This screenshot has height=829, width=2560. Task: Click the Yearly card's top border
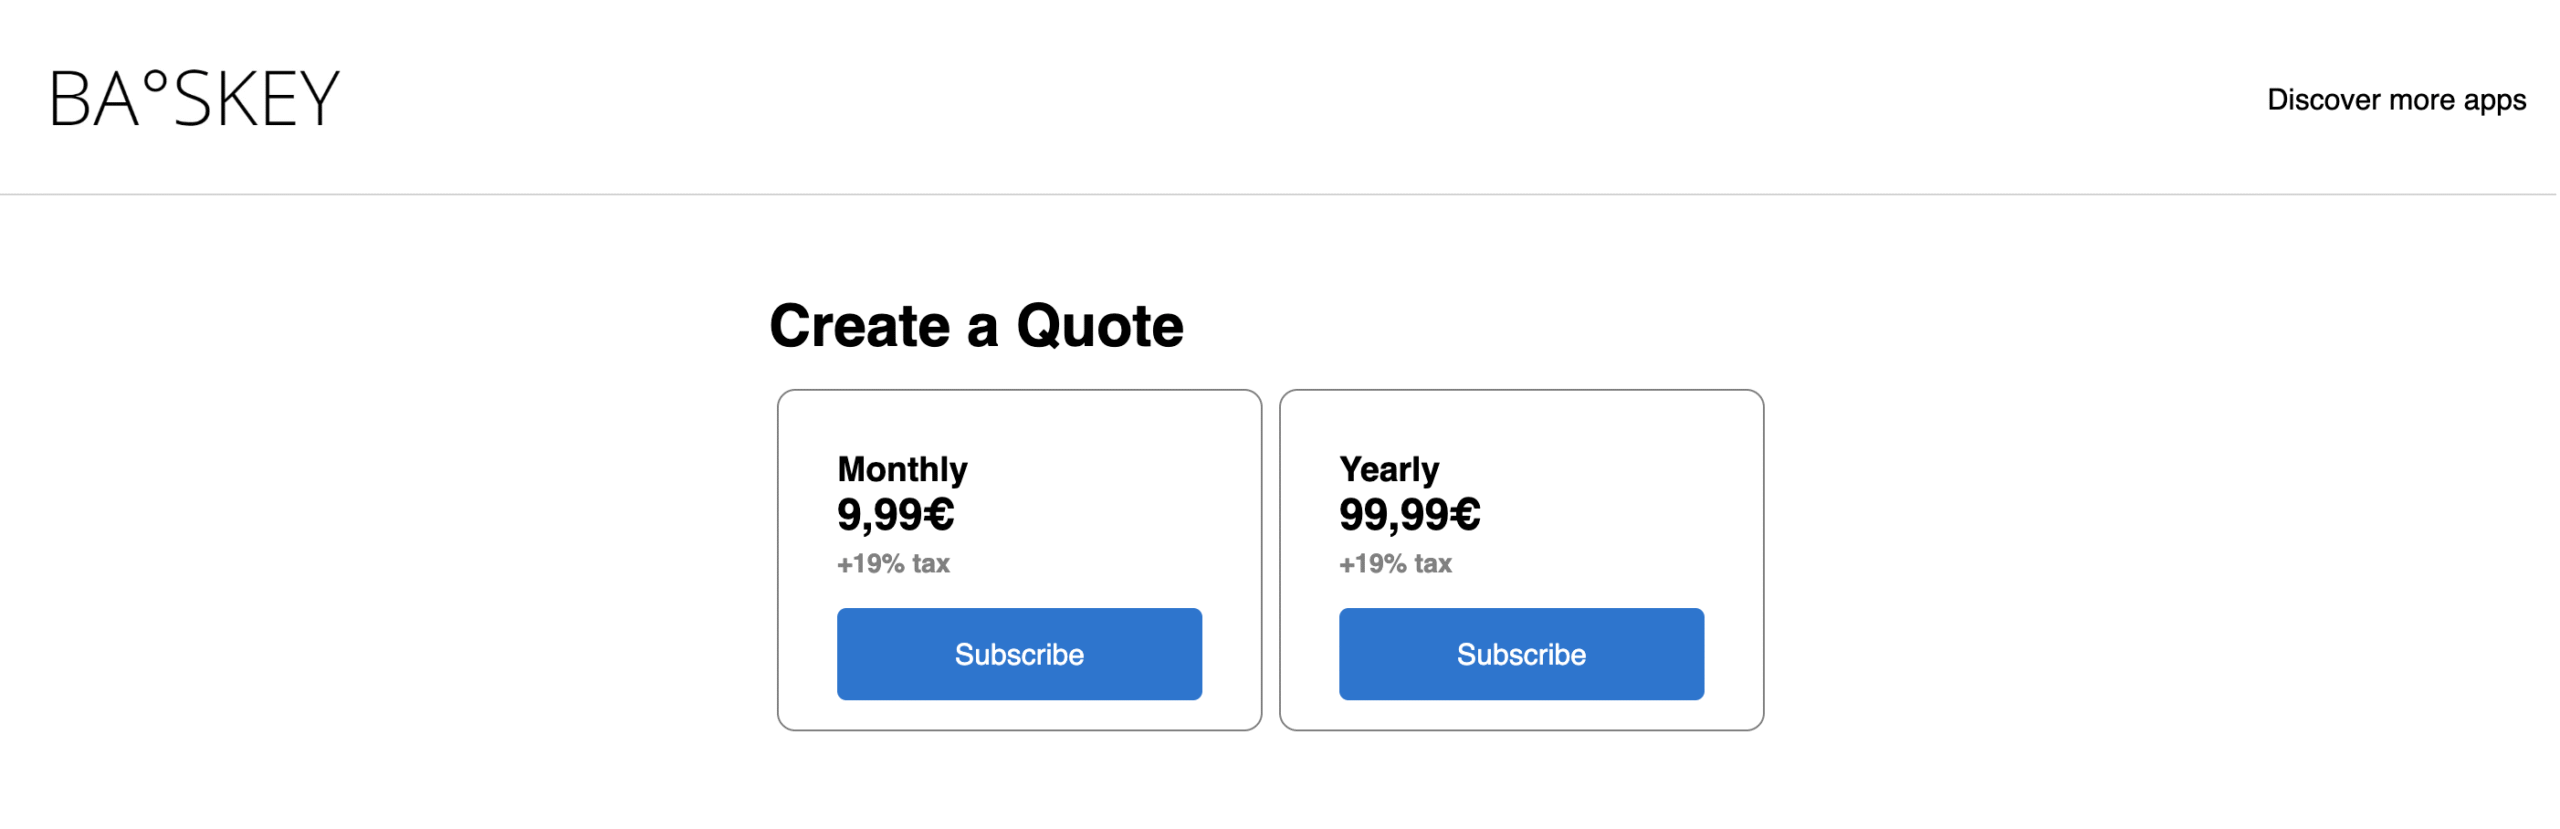1520,391
